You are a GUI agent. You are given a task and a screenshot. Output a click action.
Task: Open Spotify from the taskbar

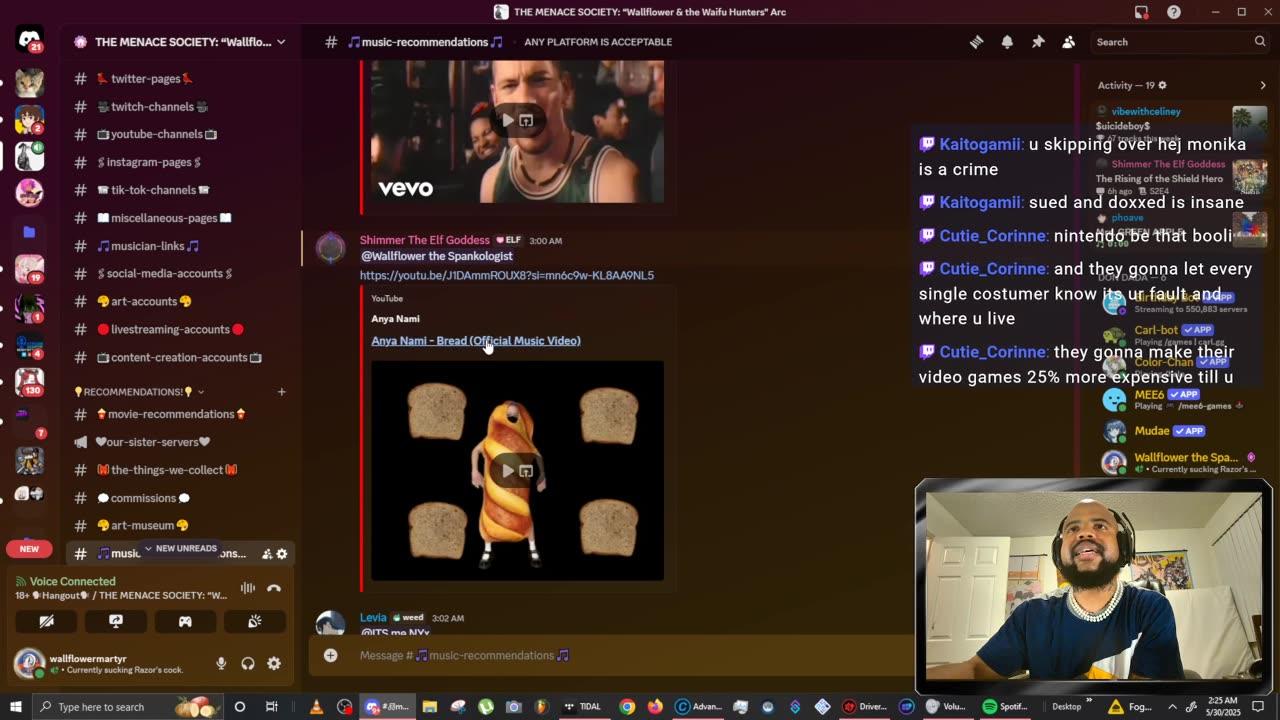tap(1005, 707)
